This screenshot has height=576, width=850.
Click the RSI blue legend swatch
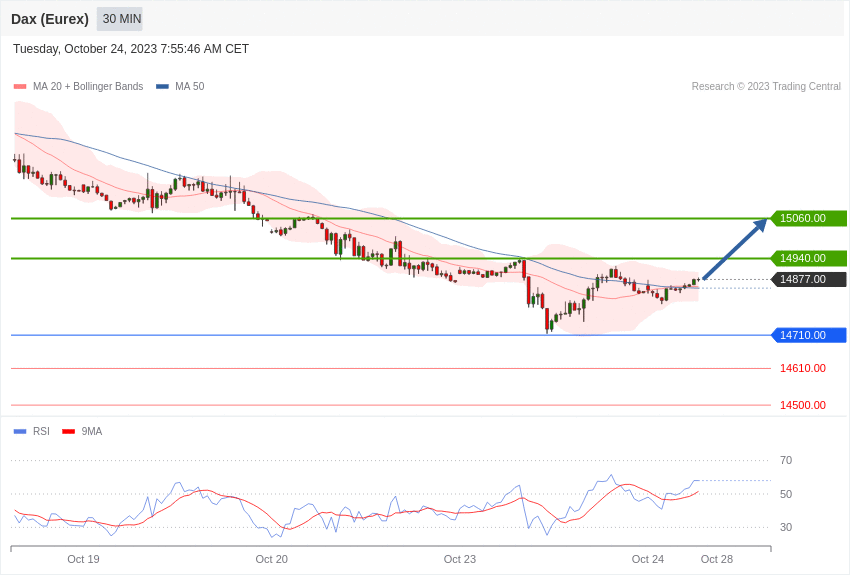pos(20,431)
